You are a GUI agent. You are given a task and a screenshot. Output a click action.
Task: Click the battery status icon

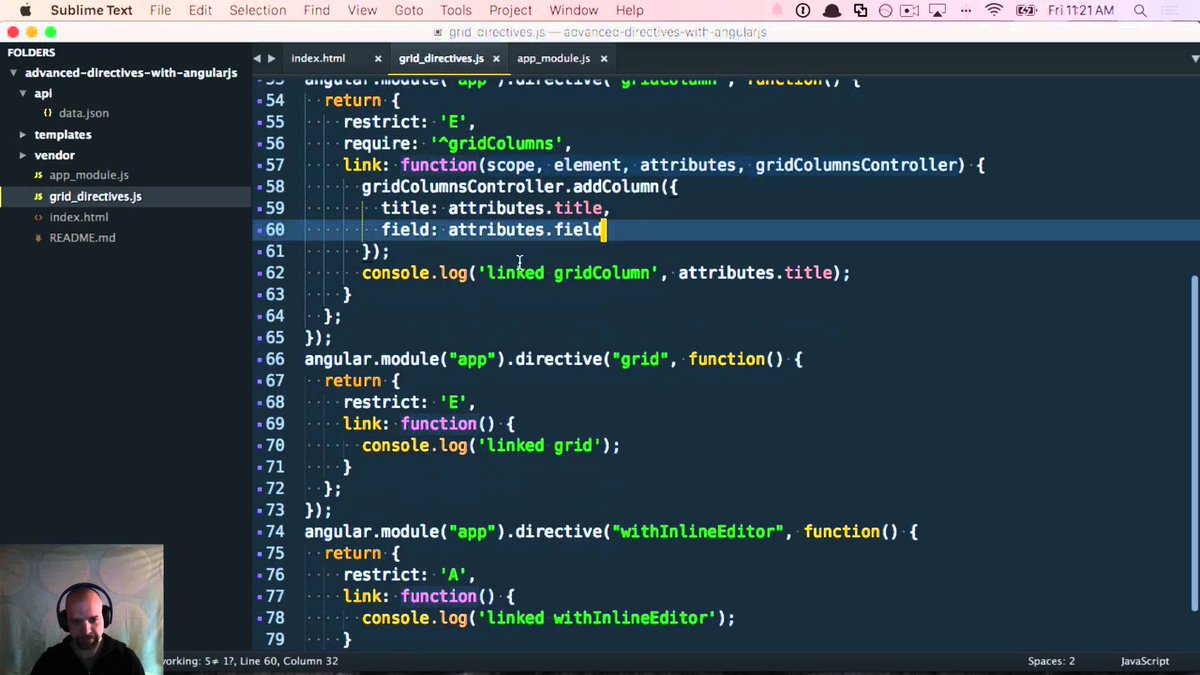(1026, 11)
